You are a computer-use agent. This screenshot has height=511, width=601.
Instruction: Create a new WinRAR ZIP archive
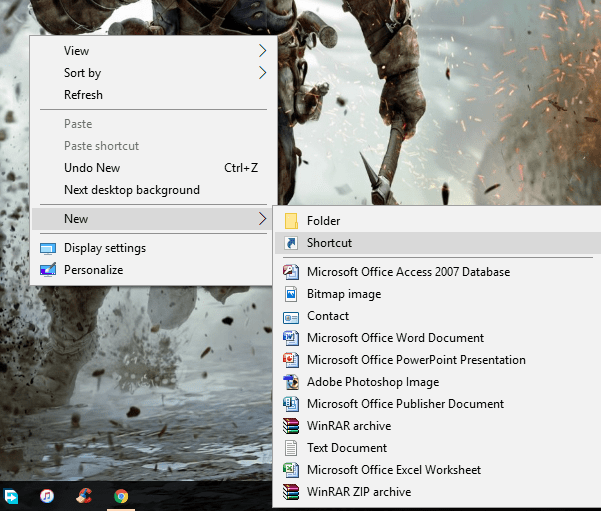[438, 492]
